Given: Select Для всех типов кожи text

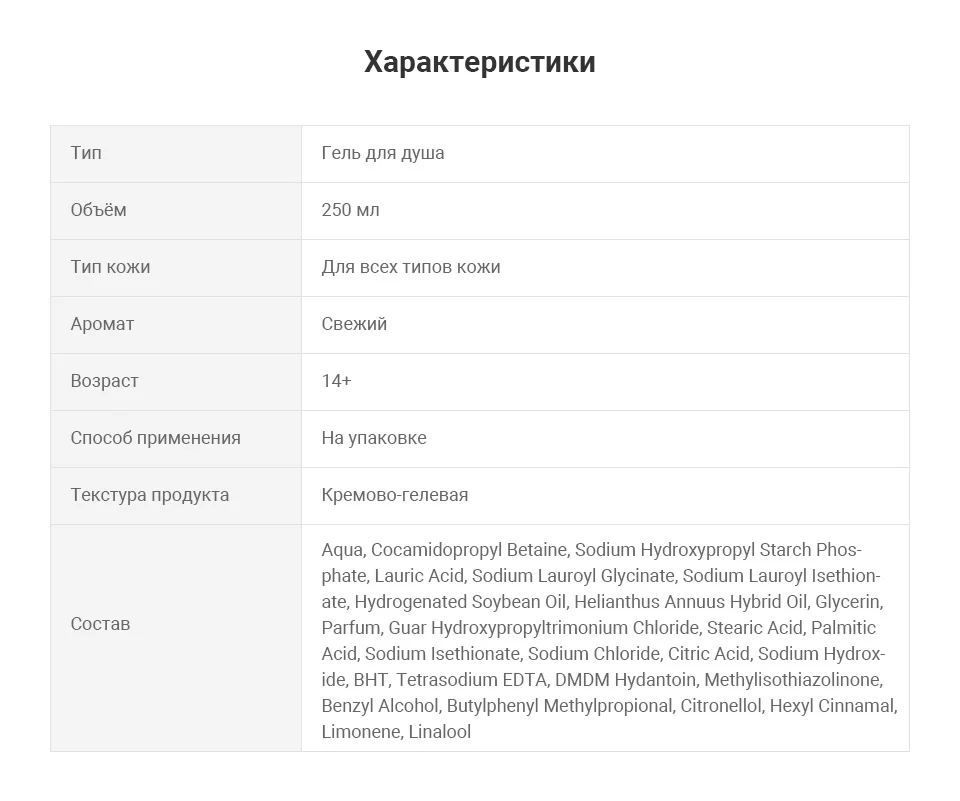Looking at the screenshot, I should (x=411, y=267).
